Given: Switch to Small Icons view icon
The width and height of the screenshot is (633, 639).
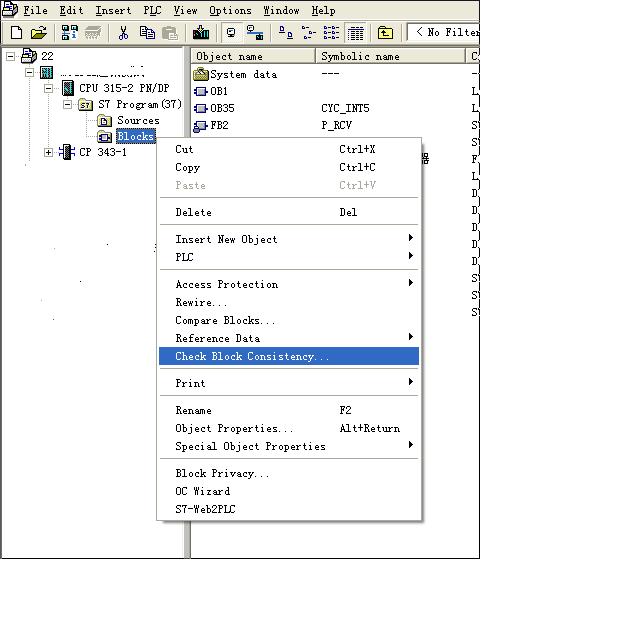Looking at the screenshot, I should [x=309, y=33].
